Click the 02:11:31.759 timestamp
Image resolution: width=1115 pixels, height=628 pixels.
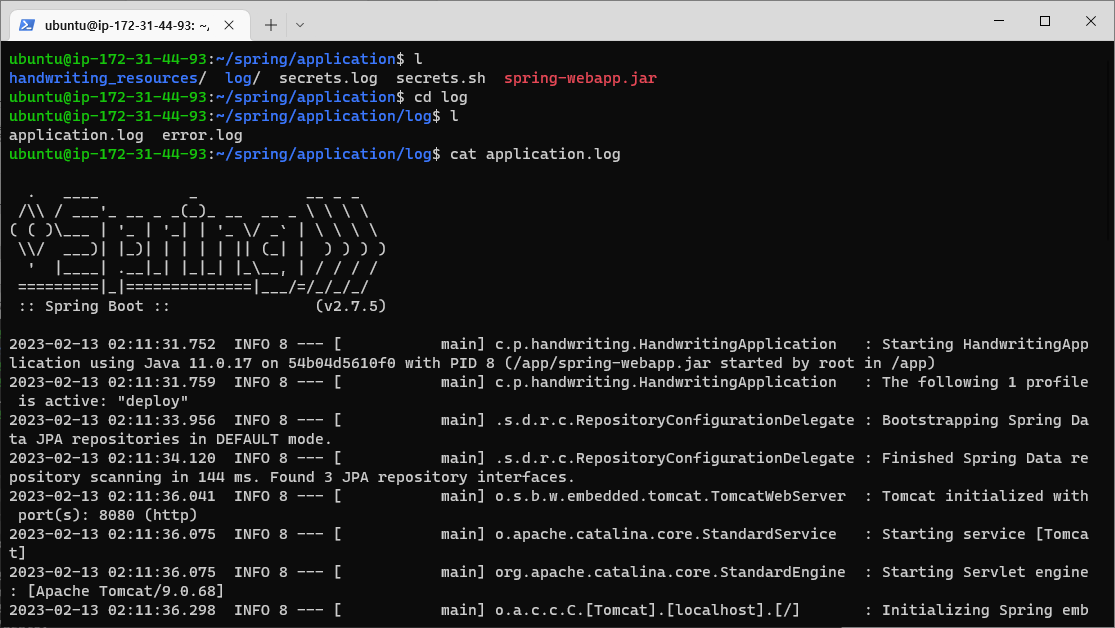[x=162, y=383]
